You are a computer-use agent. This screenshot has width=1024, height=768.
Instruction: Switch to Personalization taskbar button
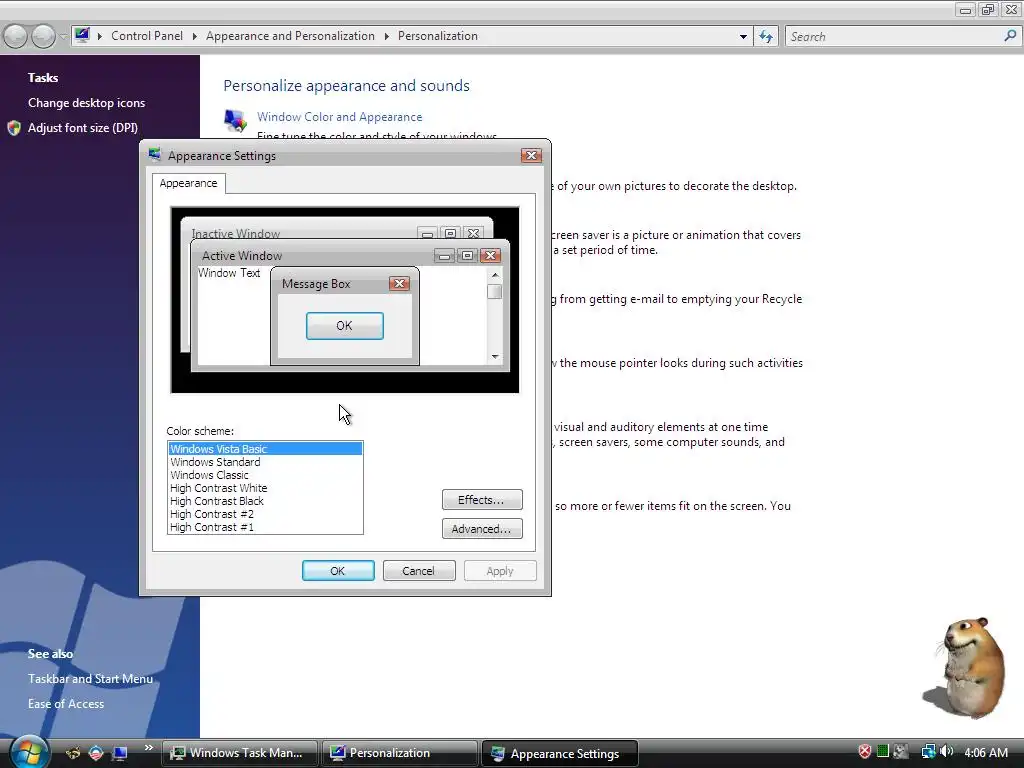tap(400, 753)
